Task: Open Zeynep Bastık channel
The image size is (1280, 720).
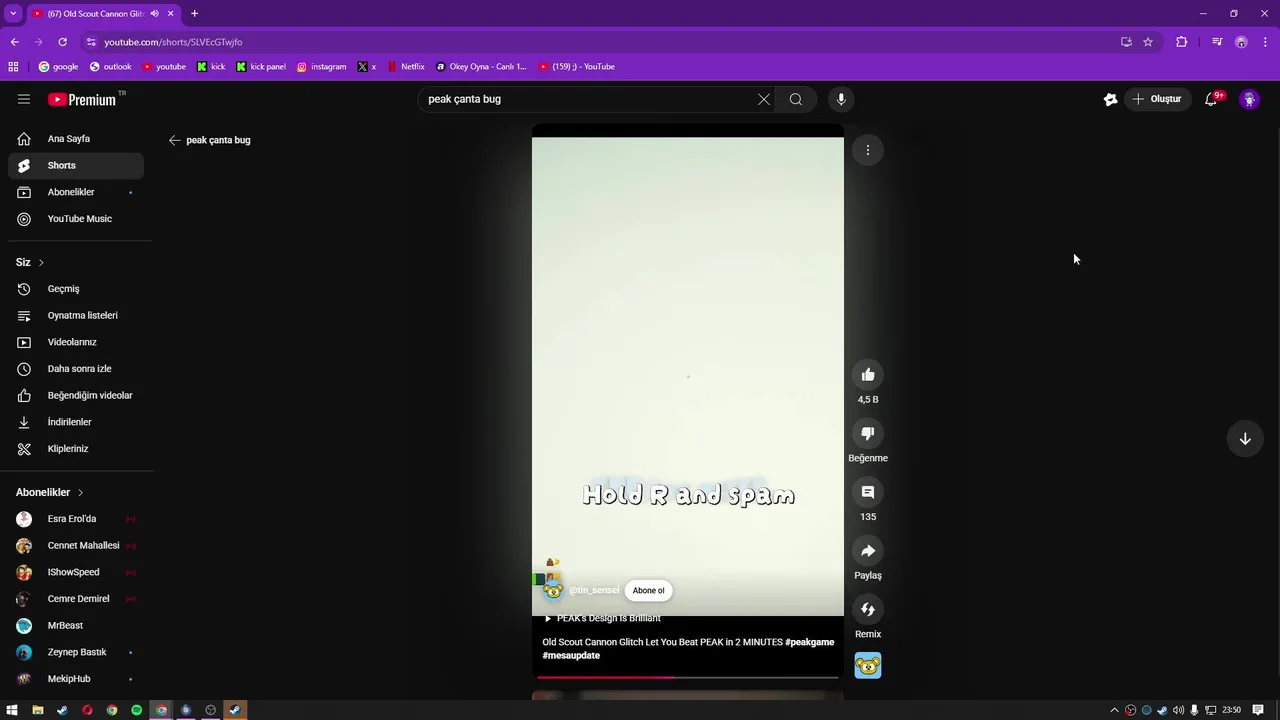Action: [x=76, y=652]
